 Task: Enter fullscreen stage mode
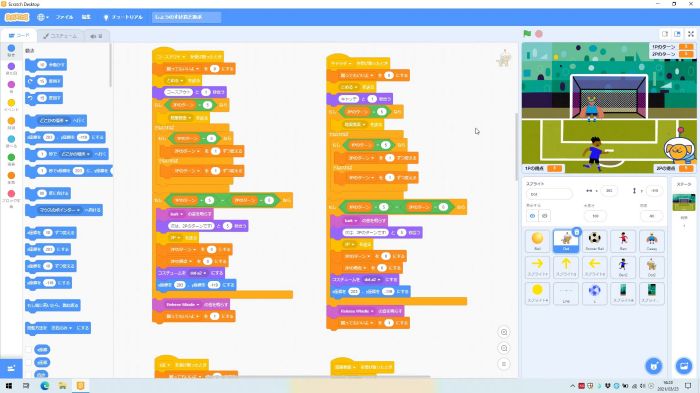pos(691,34)
